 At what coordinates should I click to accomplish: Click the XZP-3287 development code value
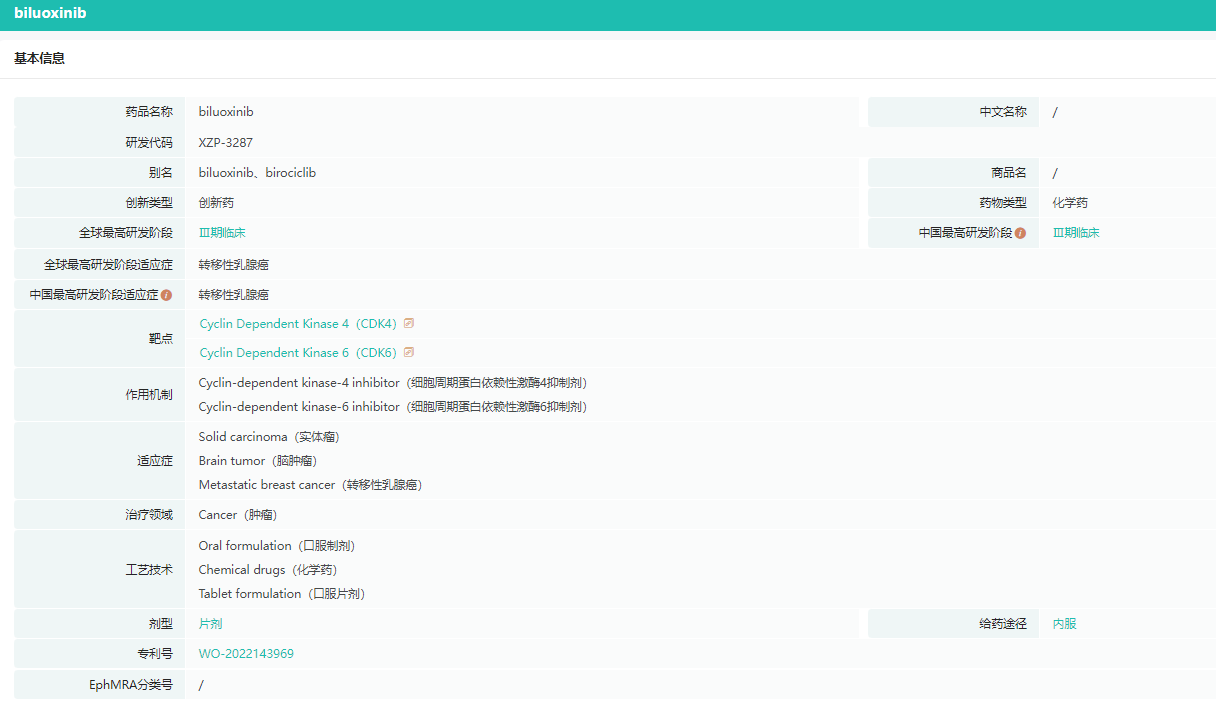[226, 143]
